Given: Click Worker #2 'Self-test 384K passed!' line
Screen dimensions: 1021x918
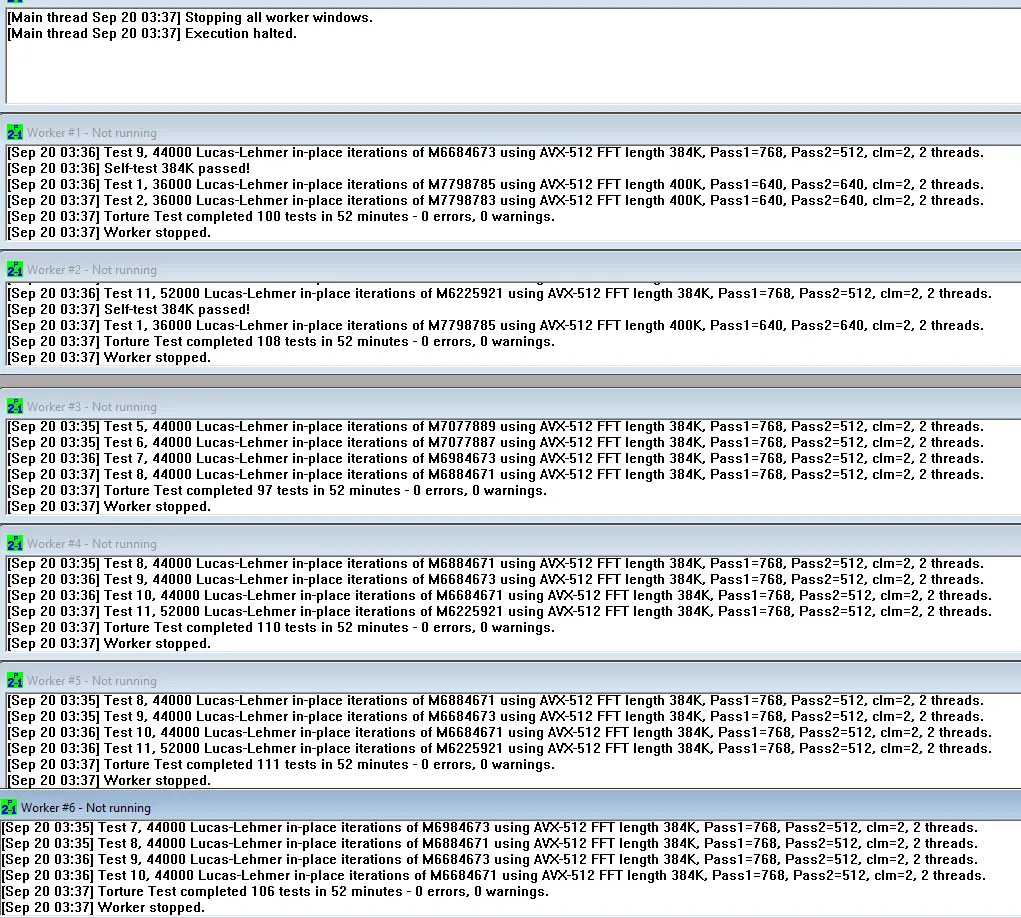Looking at the screenshot, I should 129,309.
